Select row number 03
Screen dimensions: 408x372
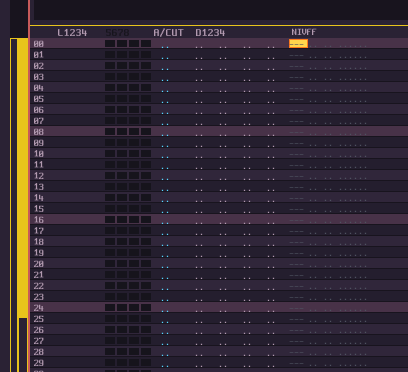coord(39,77)
